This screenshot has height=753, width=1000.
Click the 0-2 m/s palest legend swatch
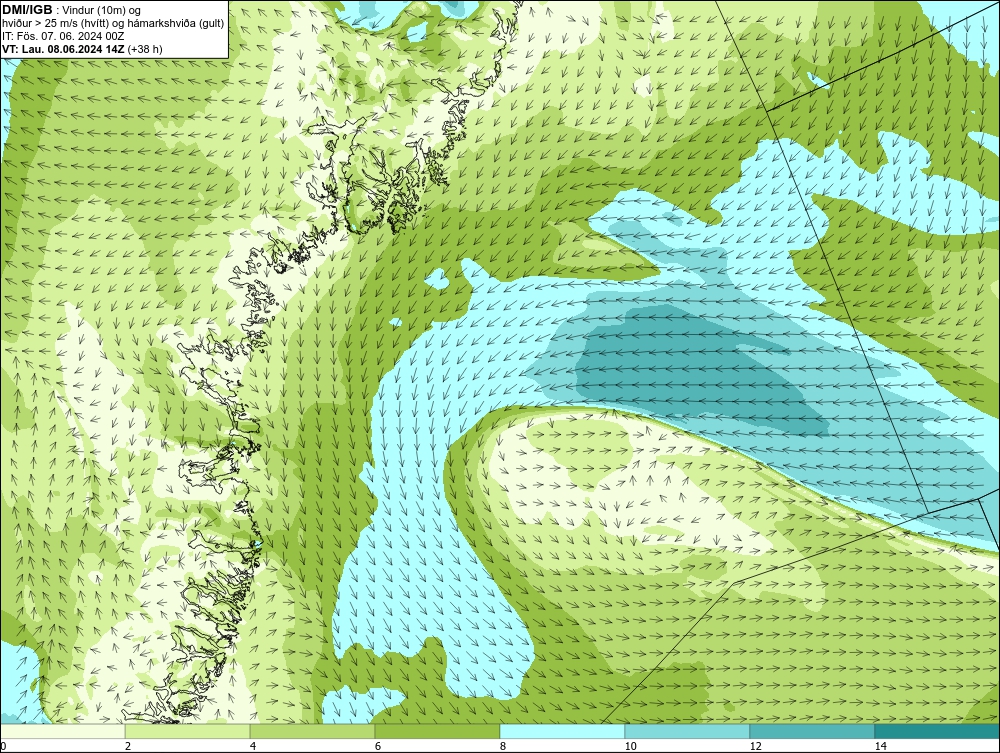[x=62, y=731]
